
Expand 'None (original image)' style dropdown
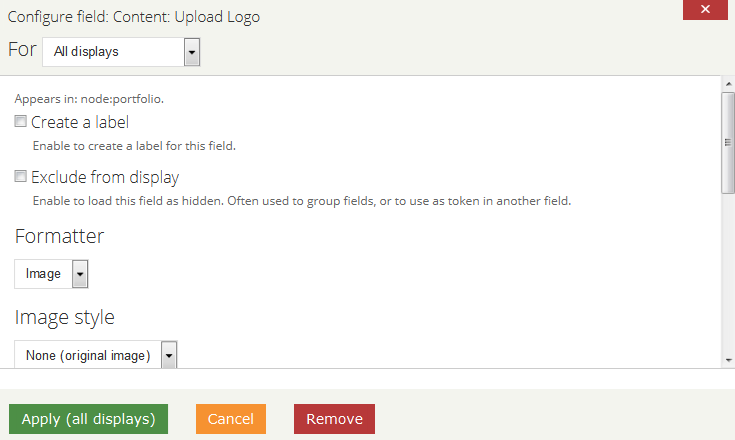(96, 355)
